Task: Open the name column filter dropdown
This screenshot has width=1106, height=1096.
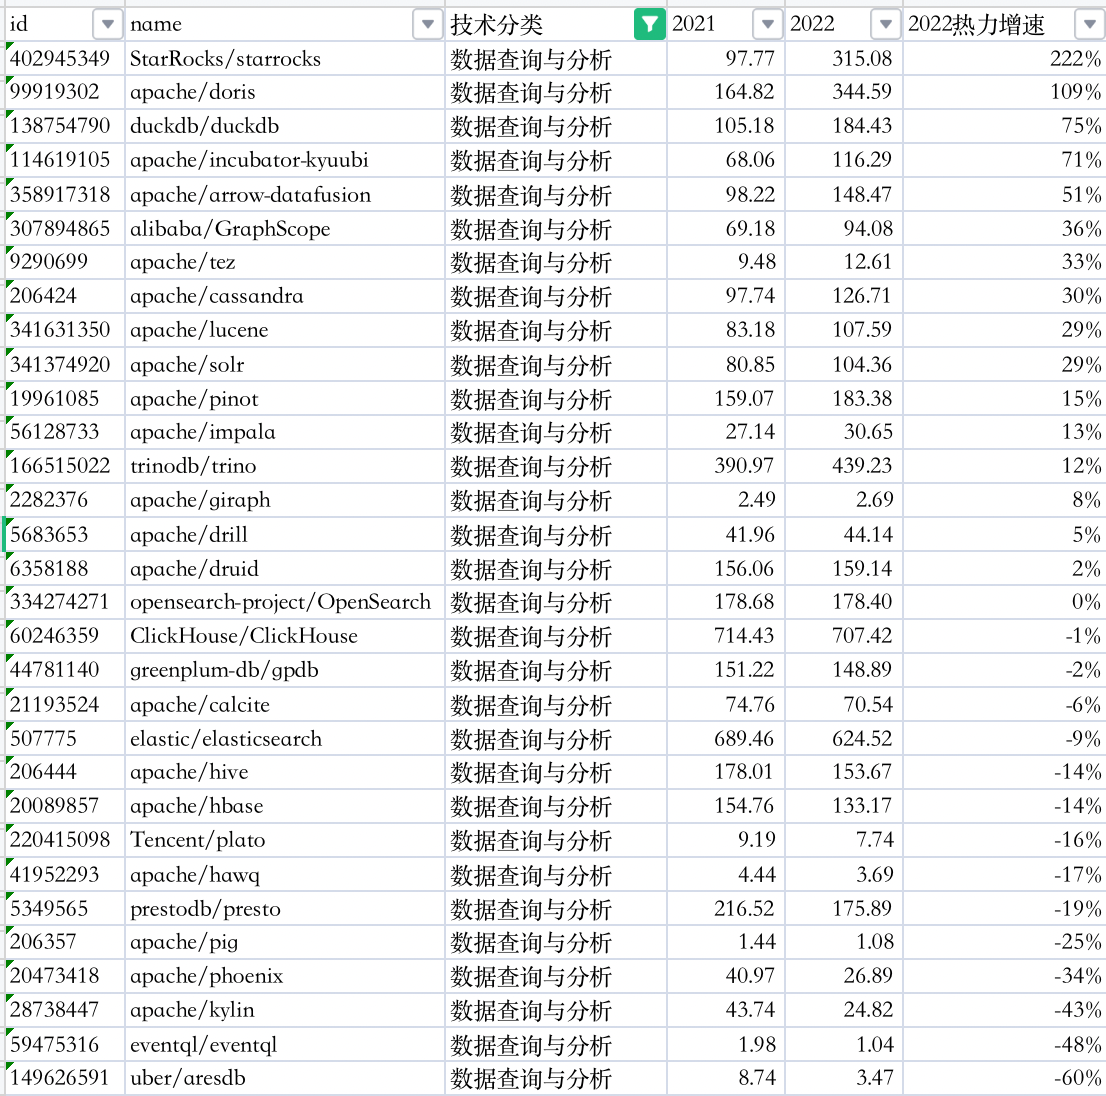Action: tap(428, 24)
